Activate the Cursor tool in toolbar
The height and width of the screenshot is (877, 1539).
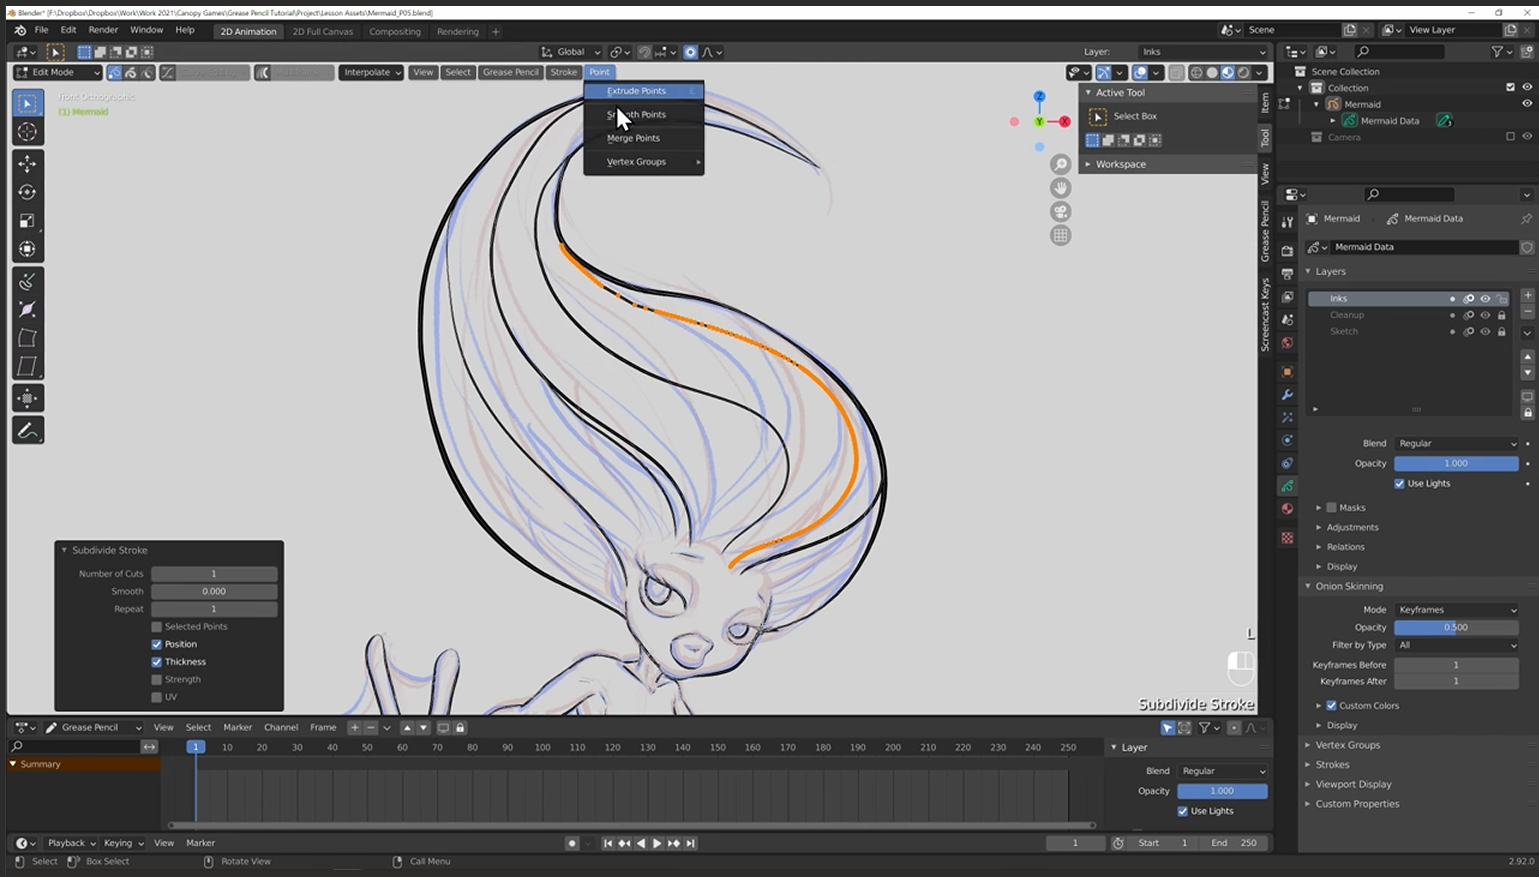point(27,132)
